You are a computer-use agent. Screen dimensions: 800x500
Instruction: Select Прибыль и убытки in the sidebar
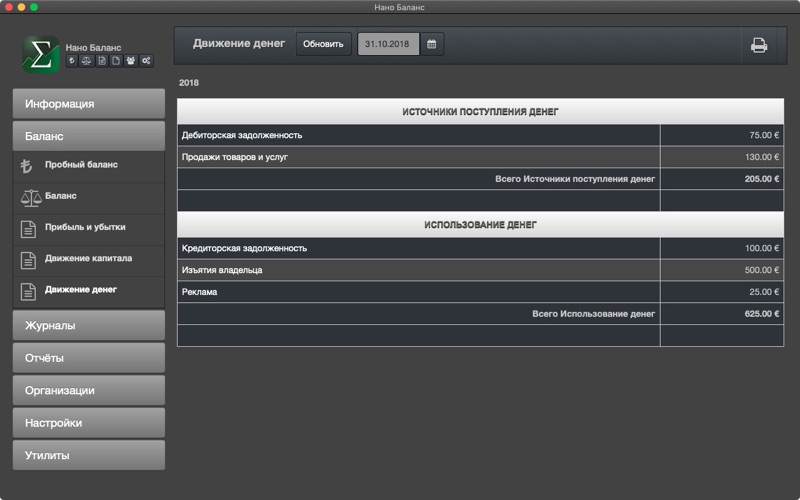click(x=89, y=228)
